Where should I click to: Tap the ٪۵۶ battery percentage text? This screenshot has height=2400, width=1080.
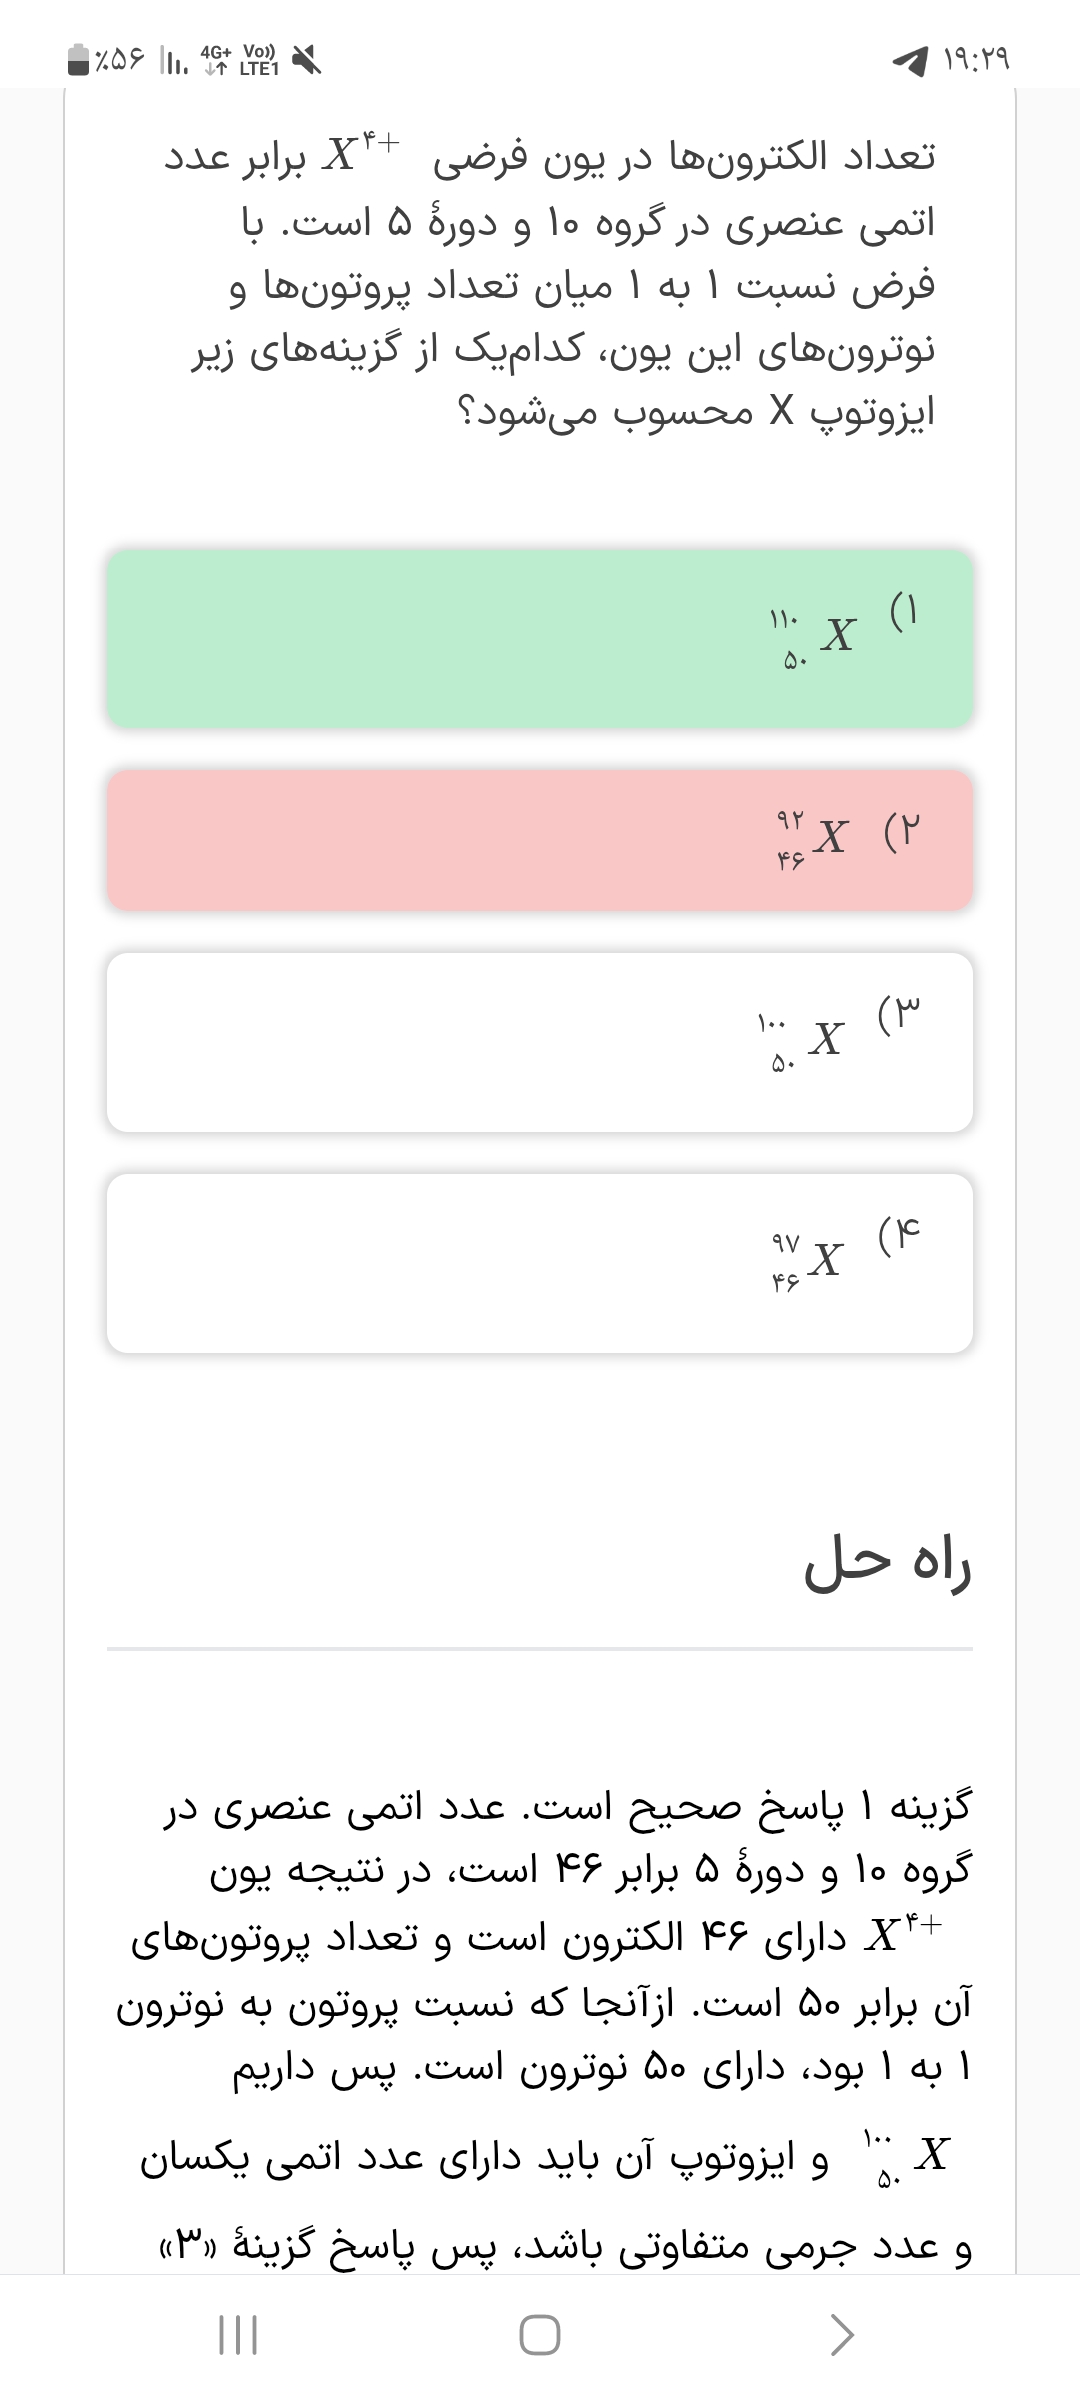[x=120, y=61]
